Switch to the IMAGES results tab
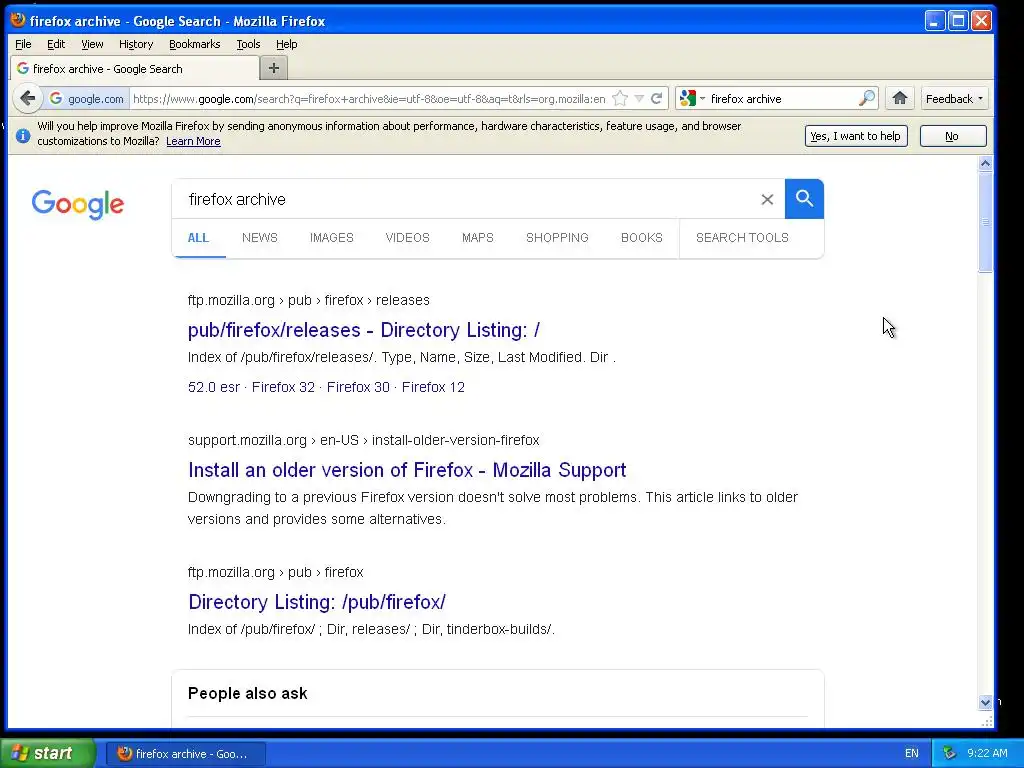 [332, 238]
